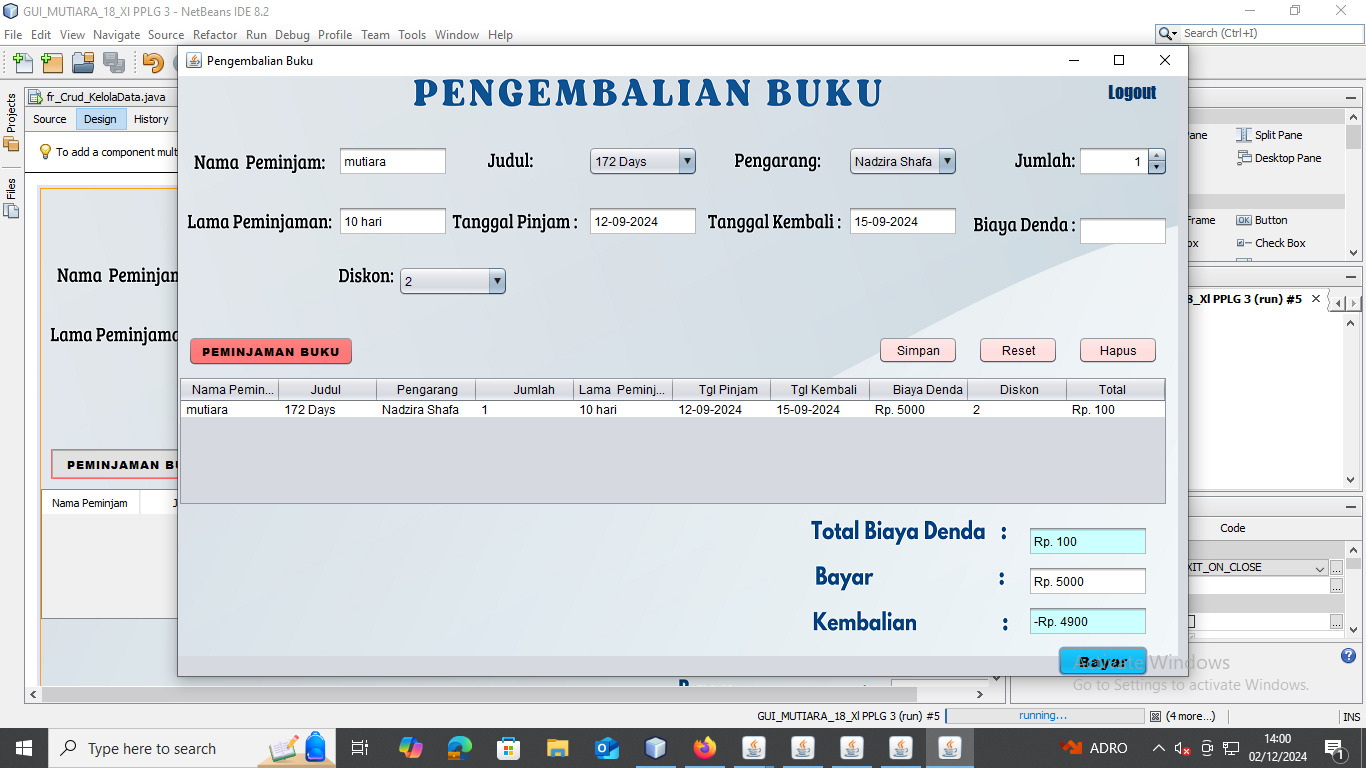Click inside the Nama Peminjam text field
Viewport: 1366px width, 768px height.
(x=392, y=160)
